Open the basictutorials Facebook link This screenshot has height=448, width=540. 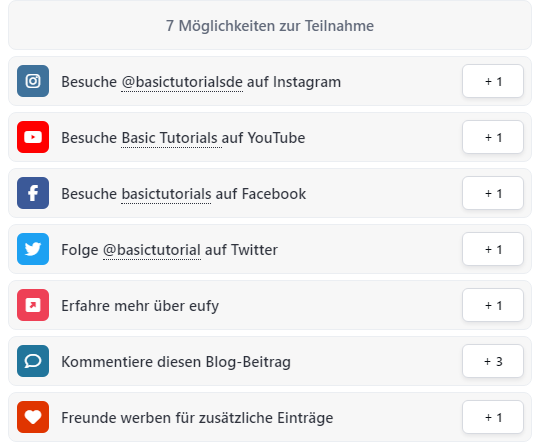(166, 194)
